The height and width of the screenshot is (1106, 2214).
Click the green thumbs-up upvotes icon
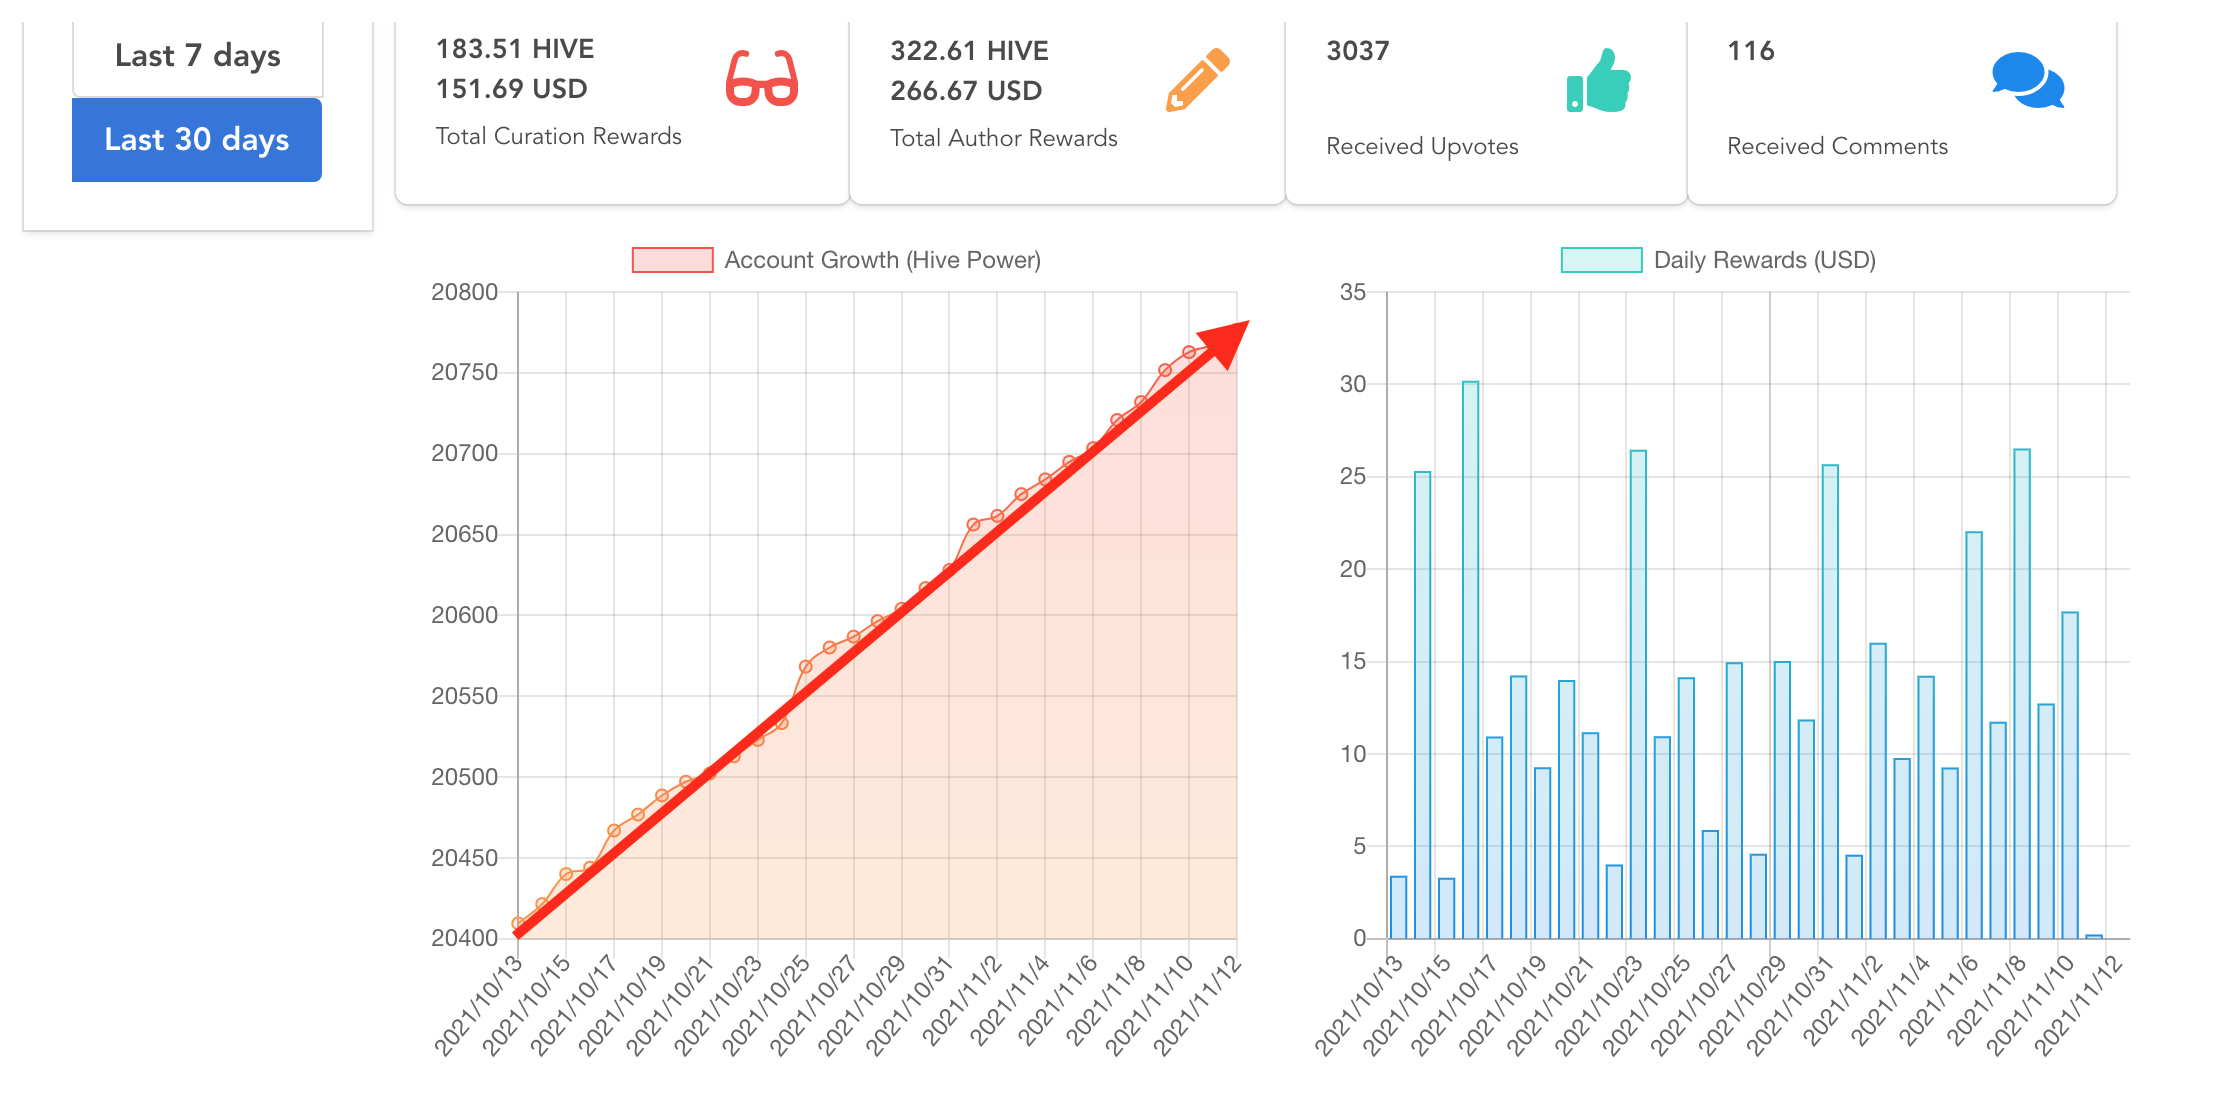pos(1599,80)
